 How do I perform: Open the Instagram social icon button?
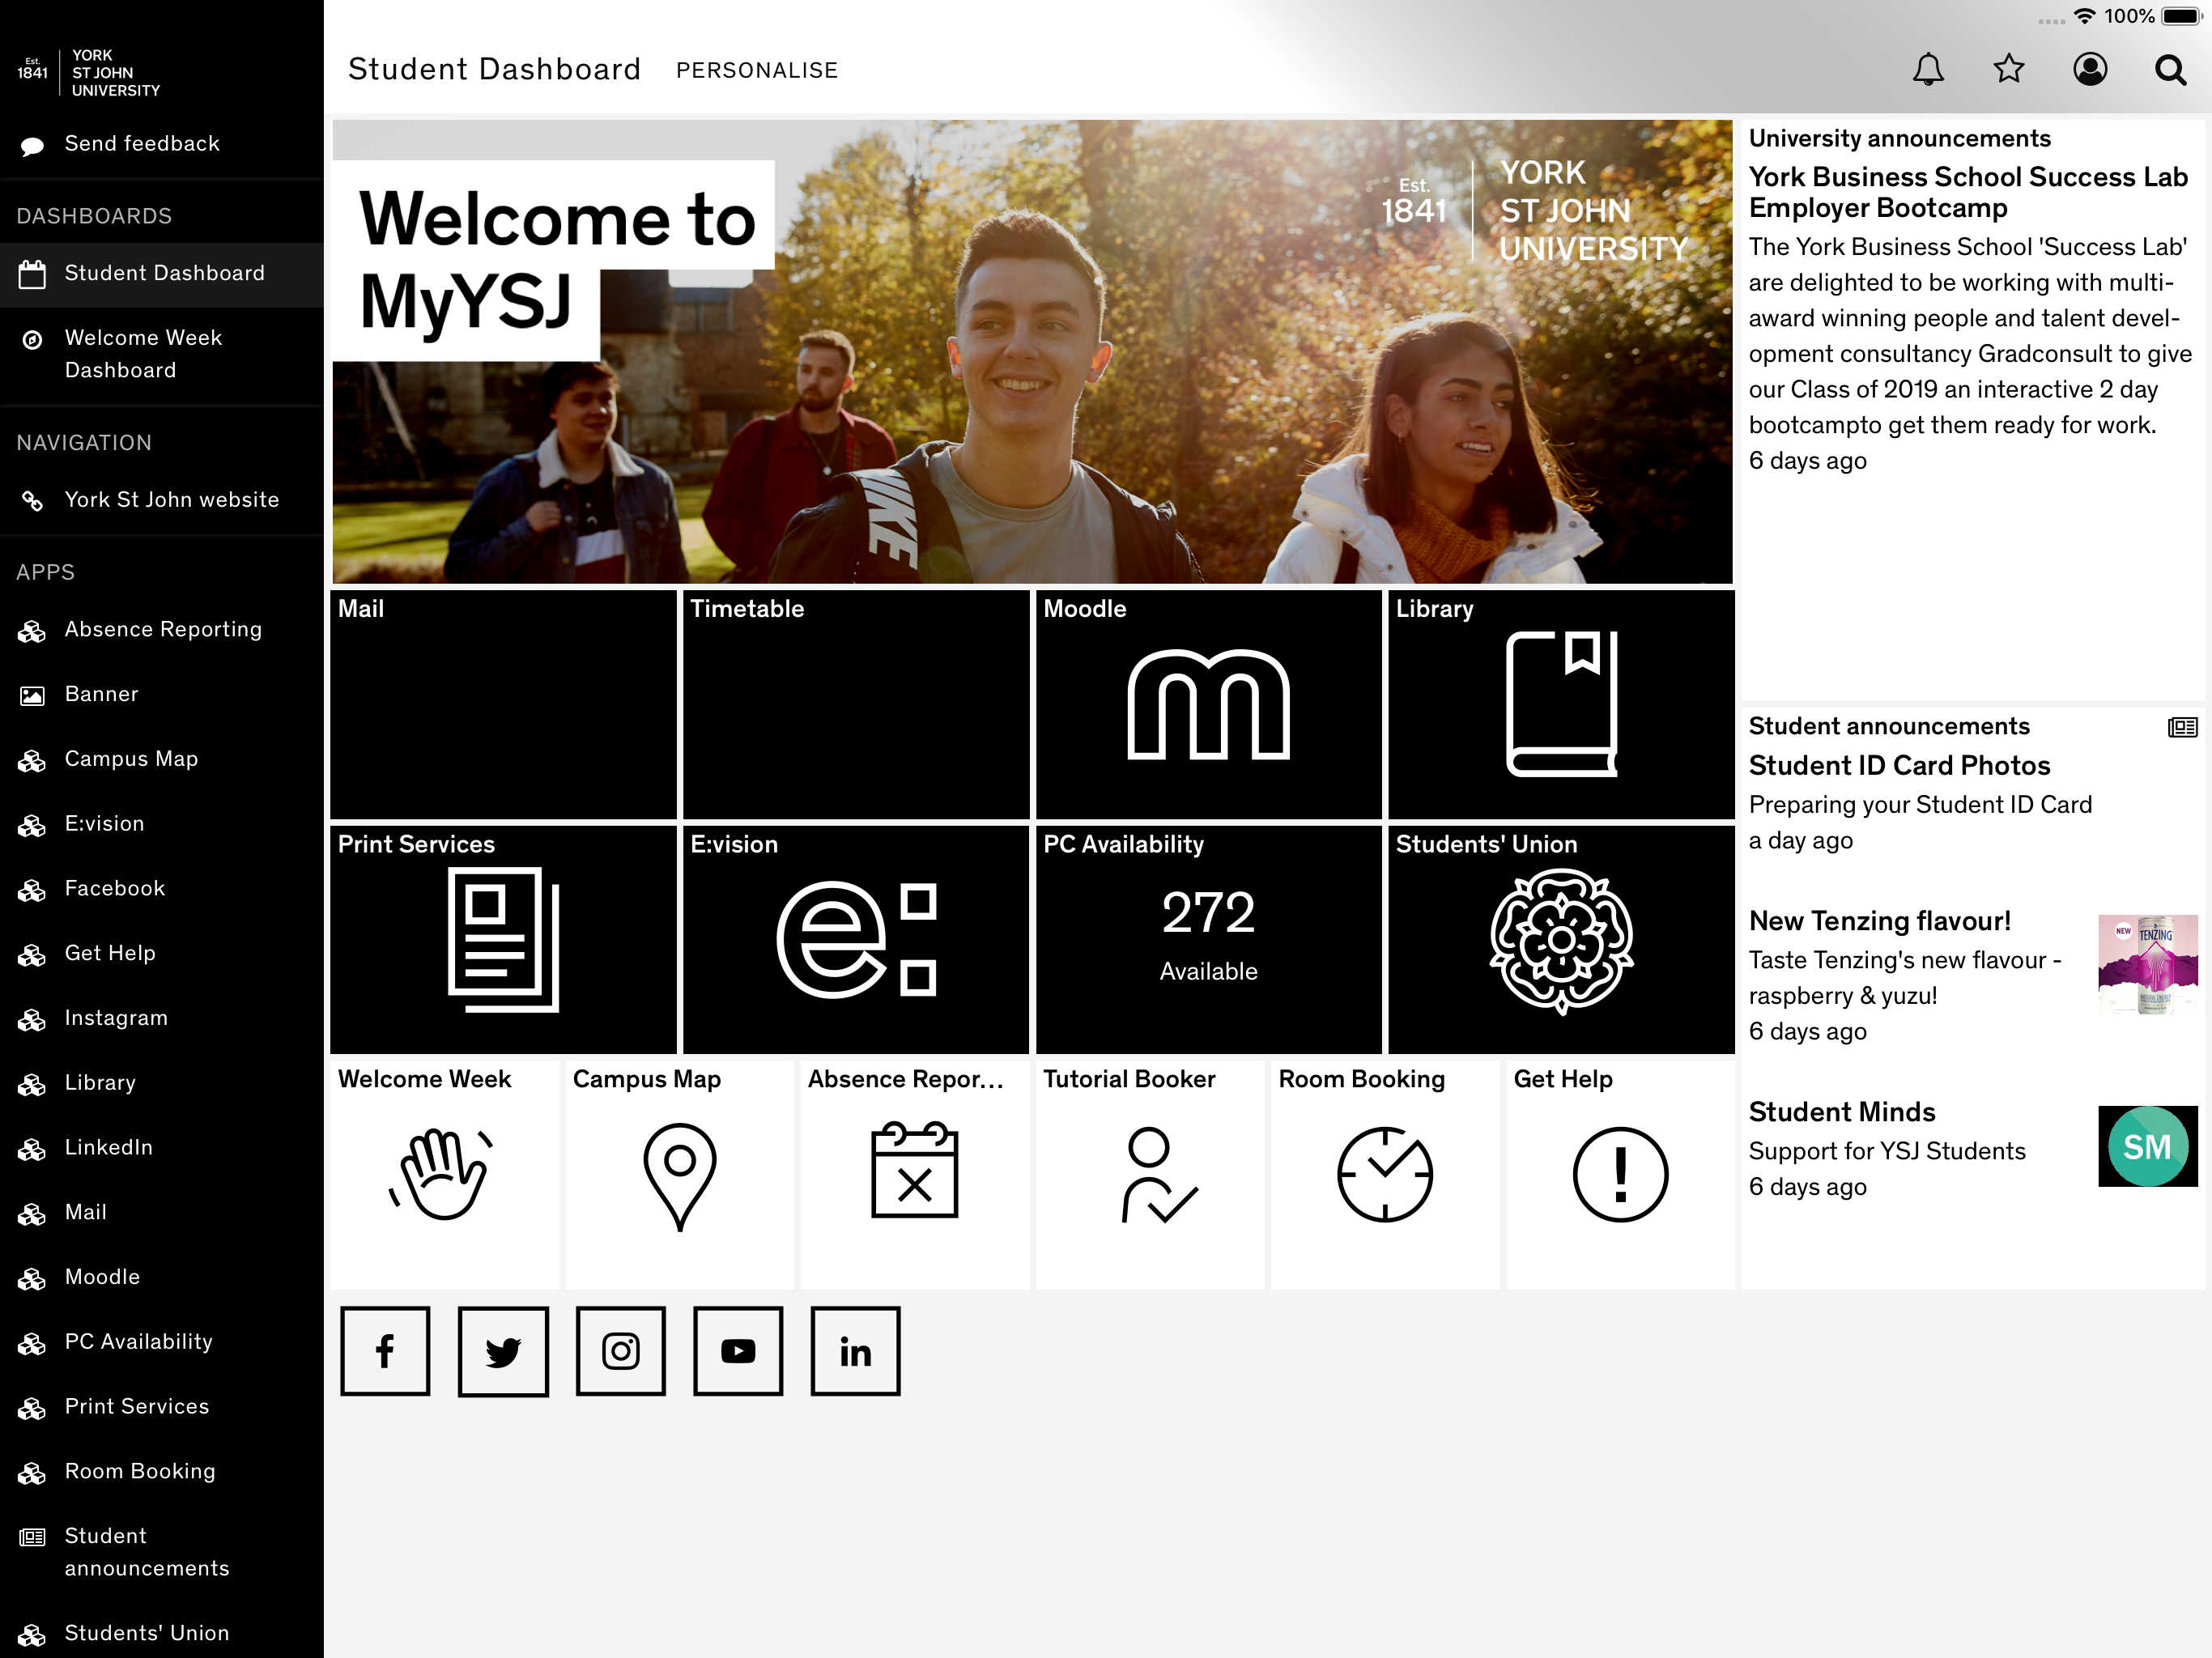620,1351
